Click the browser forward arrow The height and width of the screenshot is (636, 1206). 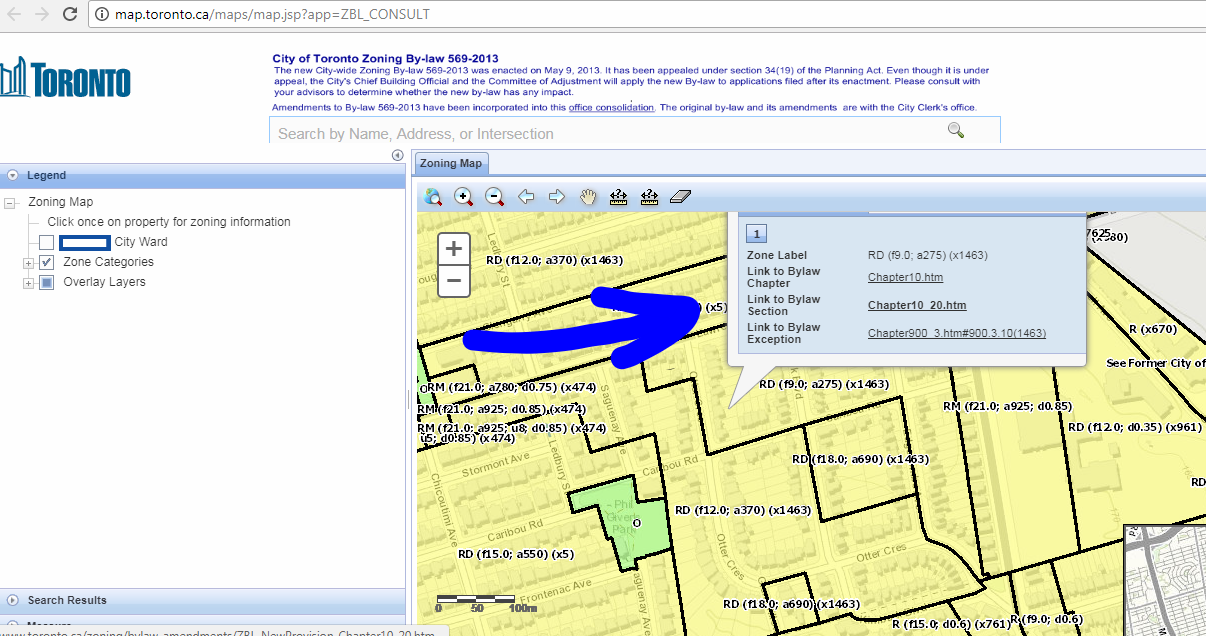[41, 14]
